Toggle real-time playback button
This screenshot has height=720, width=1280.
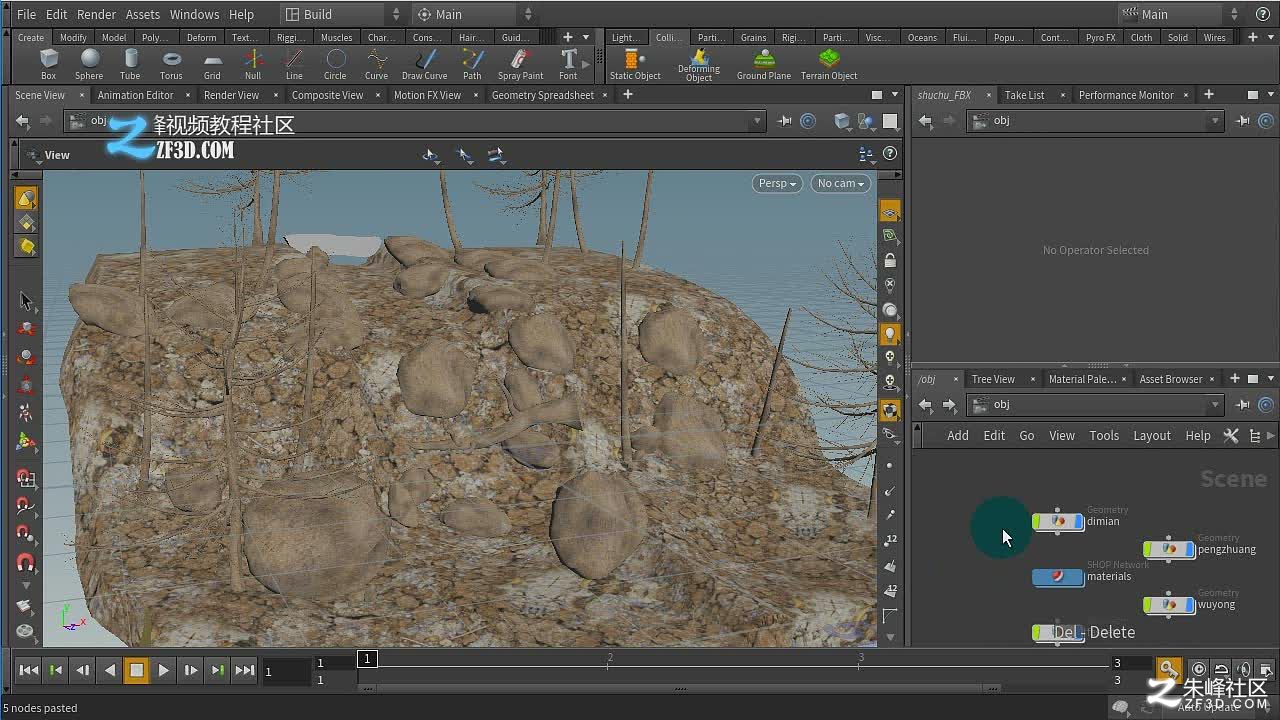point(1198,669)
